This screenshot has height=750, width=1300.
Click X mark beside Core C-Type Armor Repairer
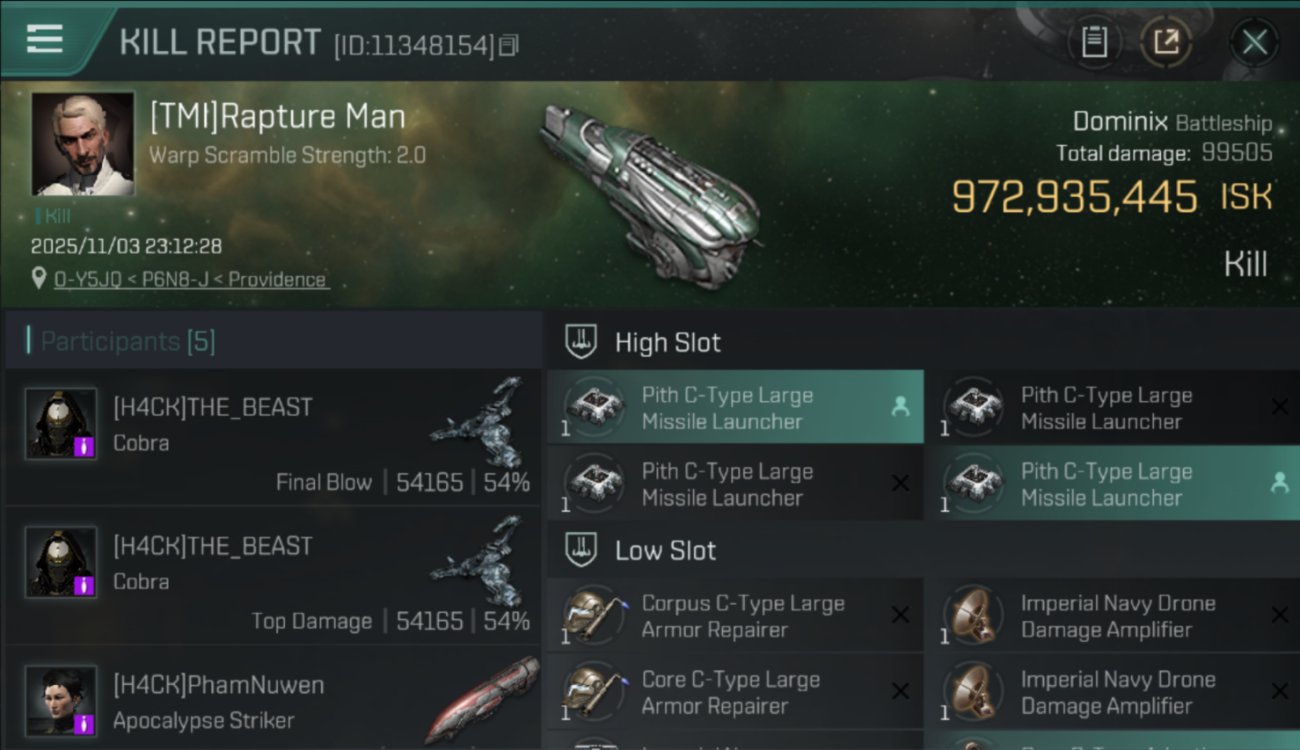900,692
